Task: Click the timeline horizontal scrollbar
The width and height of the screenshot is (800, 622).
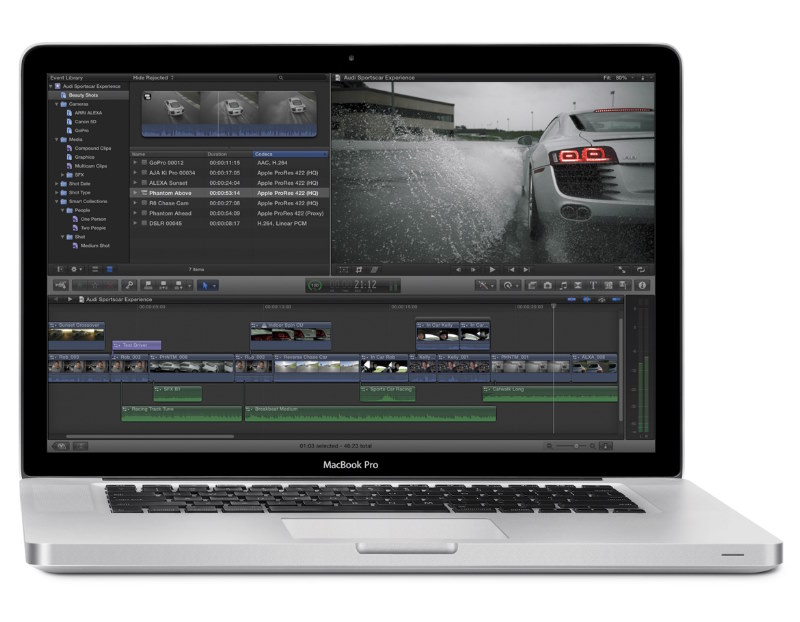Action: click(150, 437)
